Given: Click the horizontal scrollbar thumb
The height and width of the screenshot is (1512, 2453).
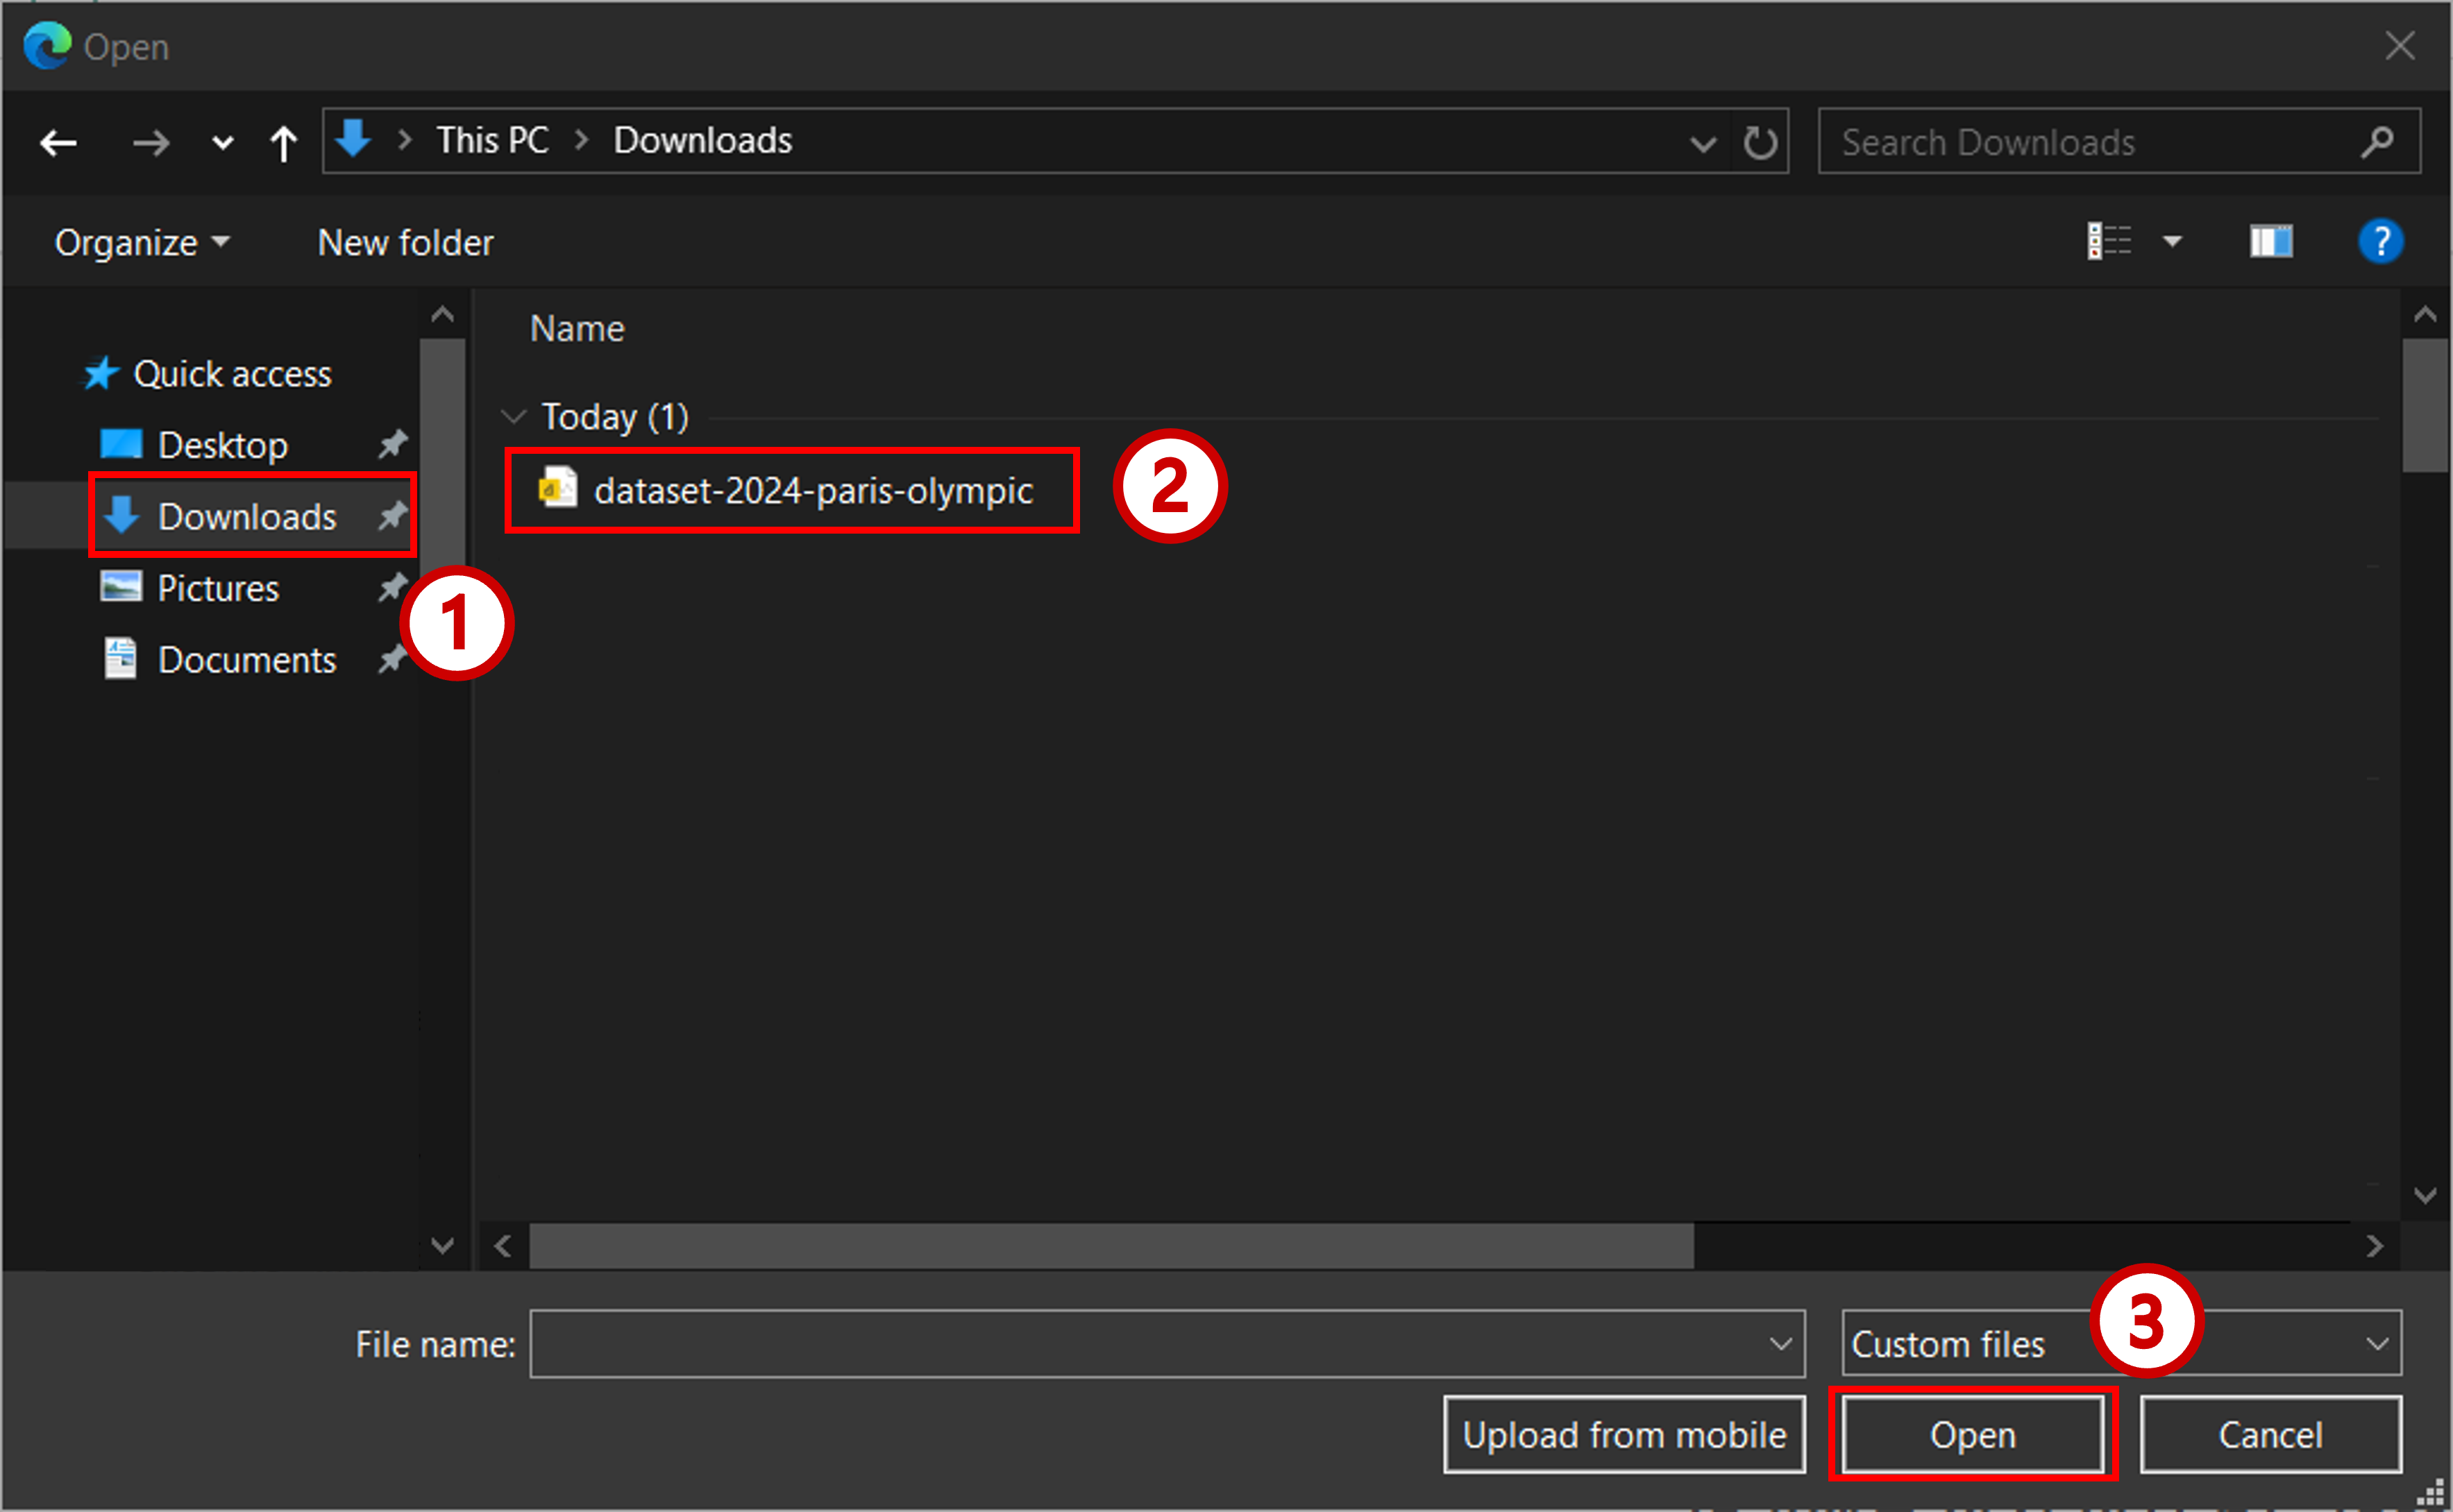Looking at the screenshot, I should pos(1111,1246).
